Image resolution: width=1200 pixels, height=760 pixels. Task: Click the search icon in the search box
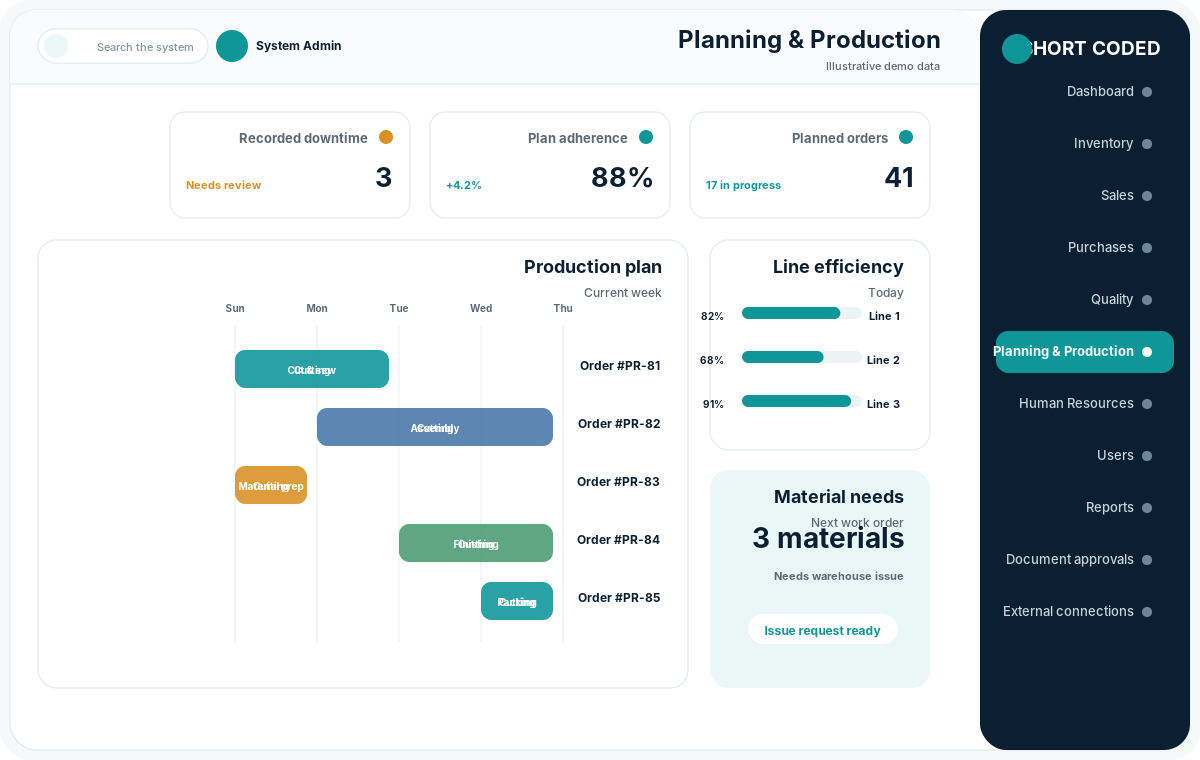(56, 46)
